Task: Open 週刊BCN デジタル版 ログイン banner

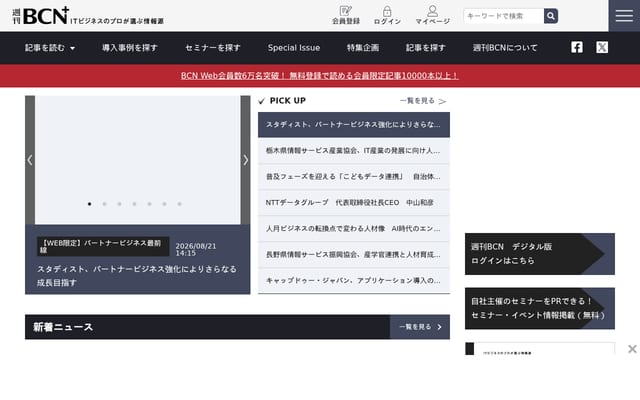Action: [x=540, y=254]
